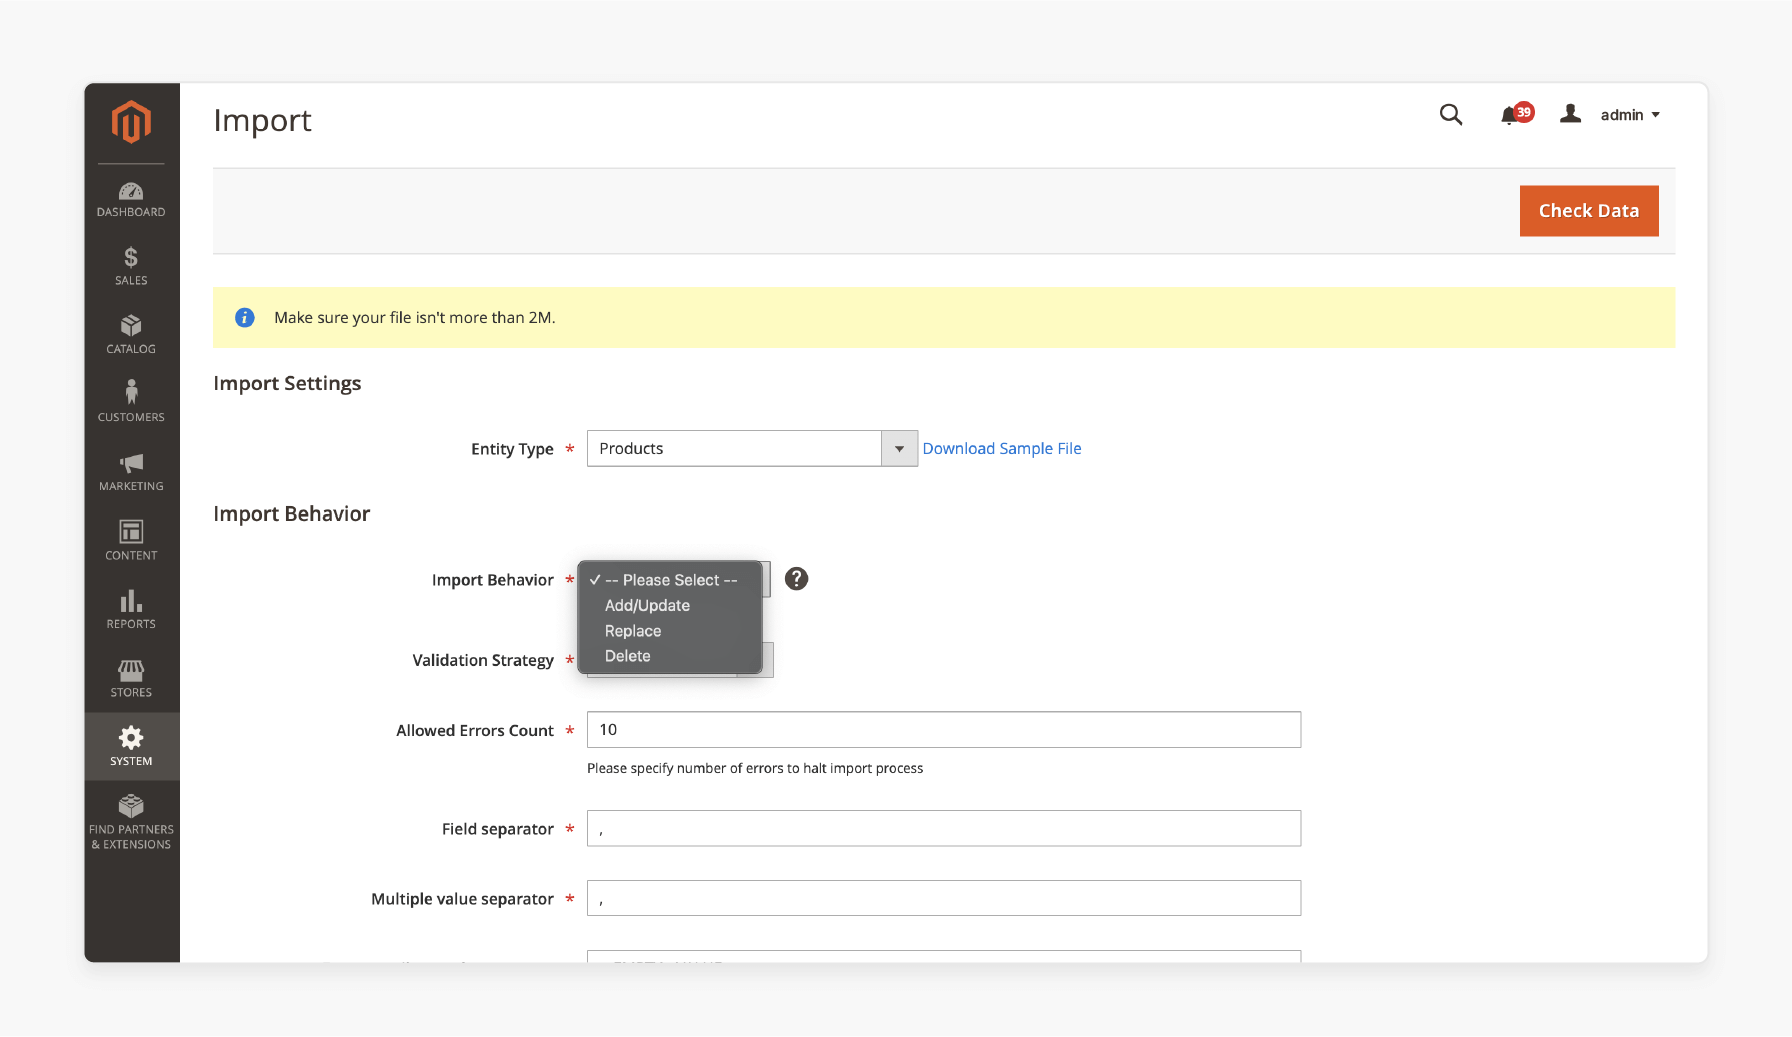Click the info icon in the file size notice
The width and height of the screenshot is (1792, 1037).
[x=244, y=317]
